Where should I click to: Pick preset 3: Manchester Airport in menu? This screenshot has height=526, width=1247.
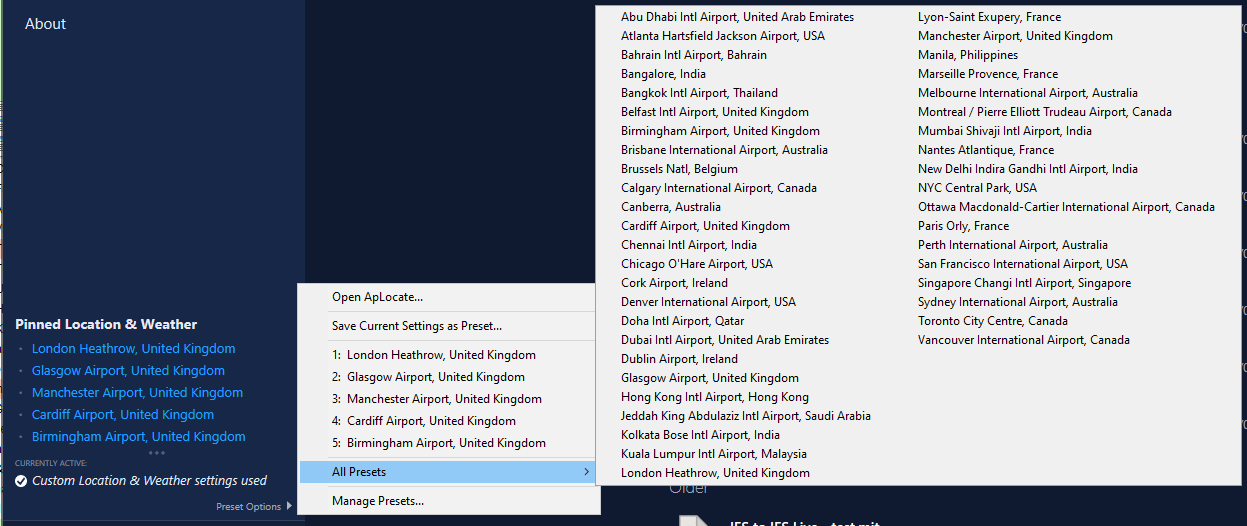(436, 399)
